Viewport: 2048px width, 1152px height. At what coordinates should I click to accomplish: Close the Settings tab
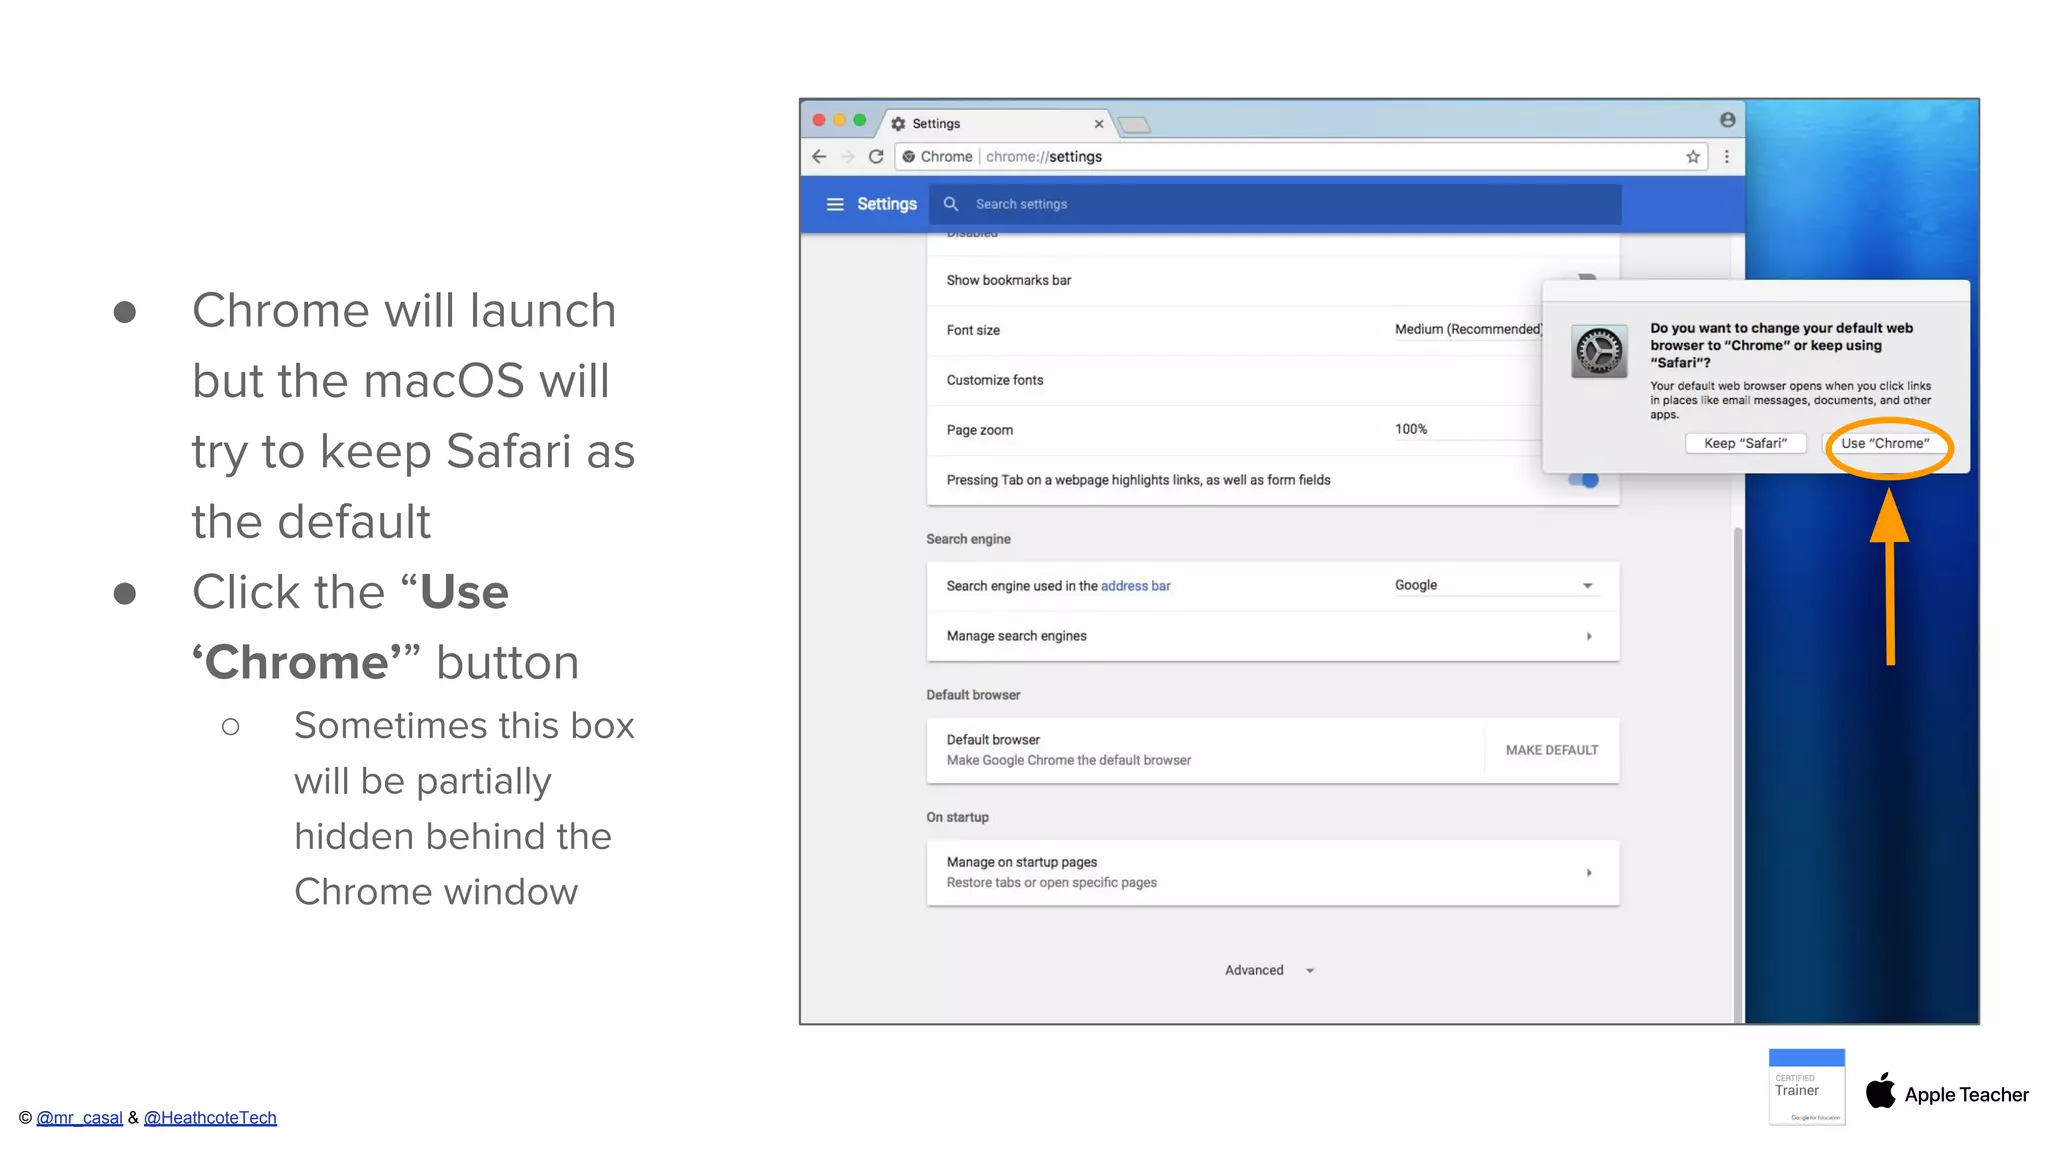1099,124
